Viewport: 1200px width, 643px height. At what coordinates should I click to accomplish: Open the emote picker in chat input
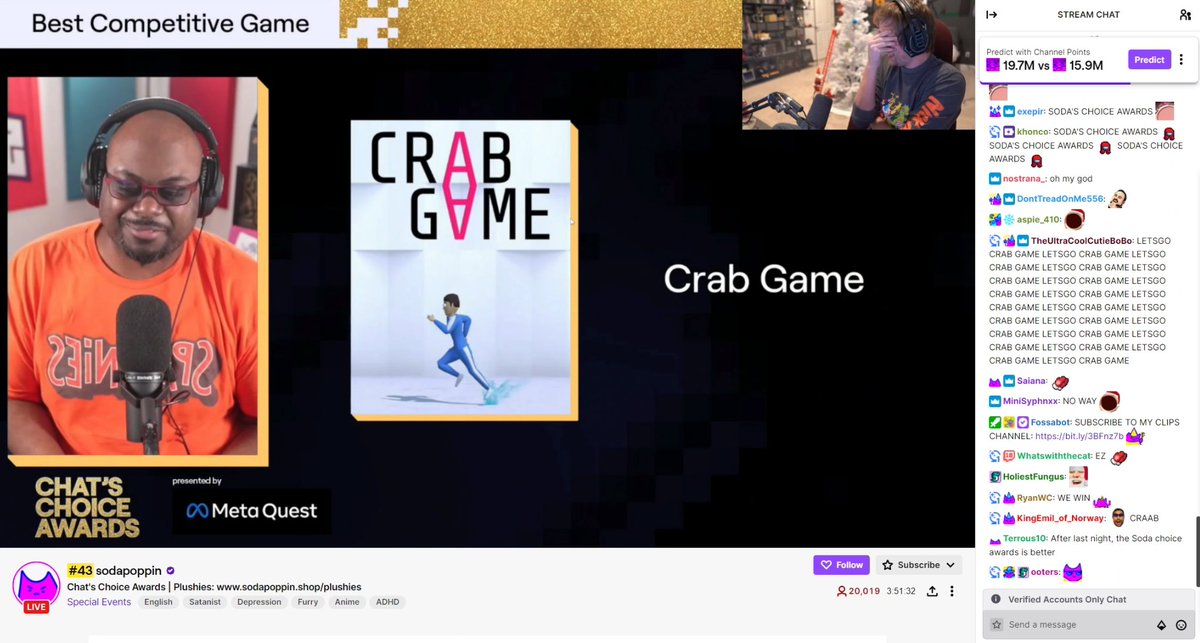[x=1181, y=625]
